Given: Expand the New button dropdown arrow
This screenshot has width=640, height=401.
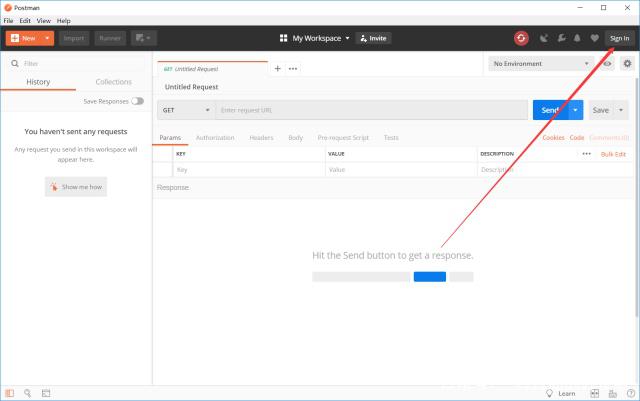Looking at the screenshot, I should [47, 38].
